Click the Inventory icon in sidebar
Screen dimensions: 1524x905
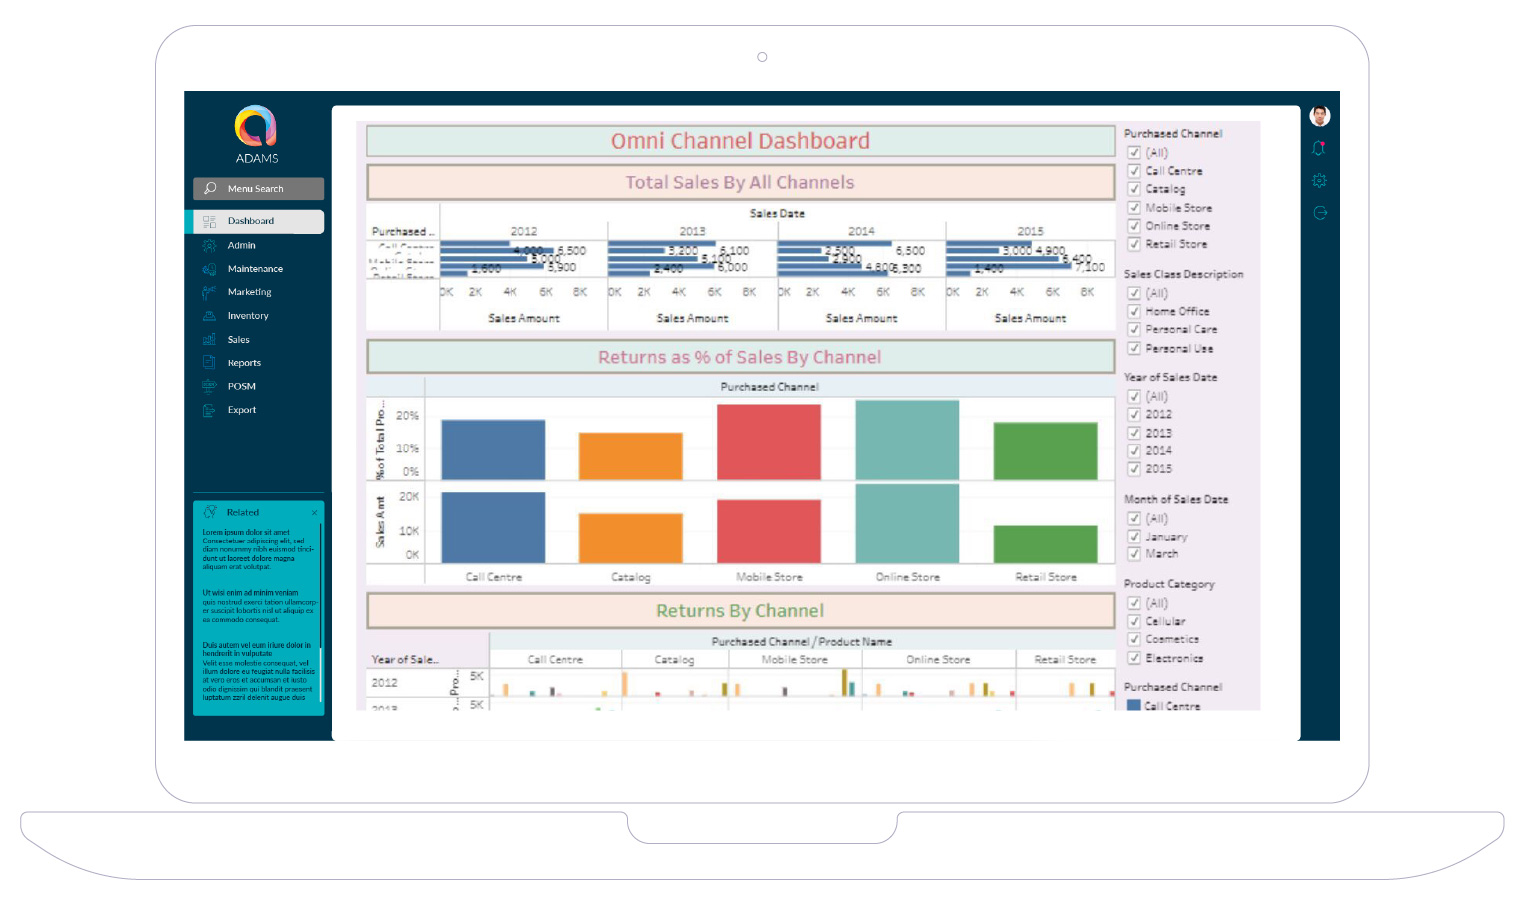(209, 316)
